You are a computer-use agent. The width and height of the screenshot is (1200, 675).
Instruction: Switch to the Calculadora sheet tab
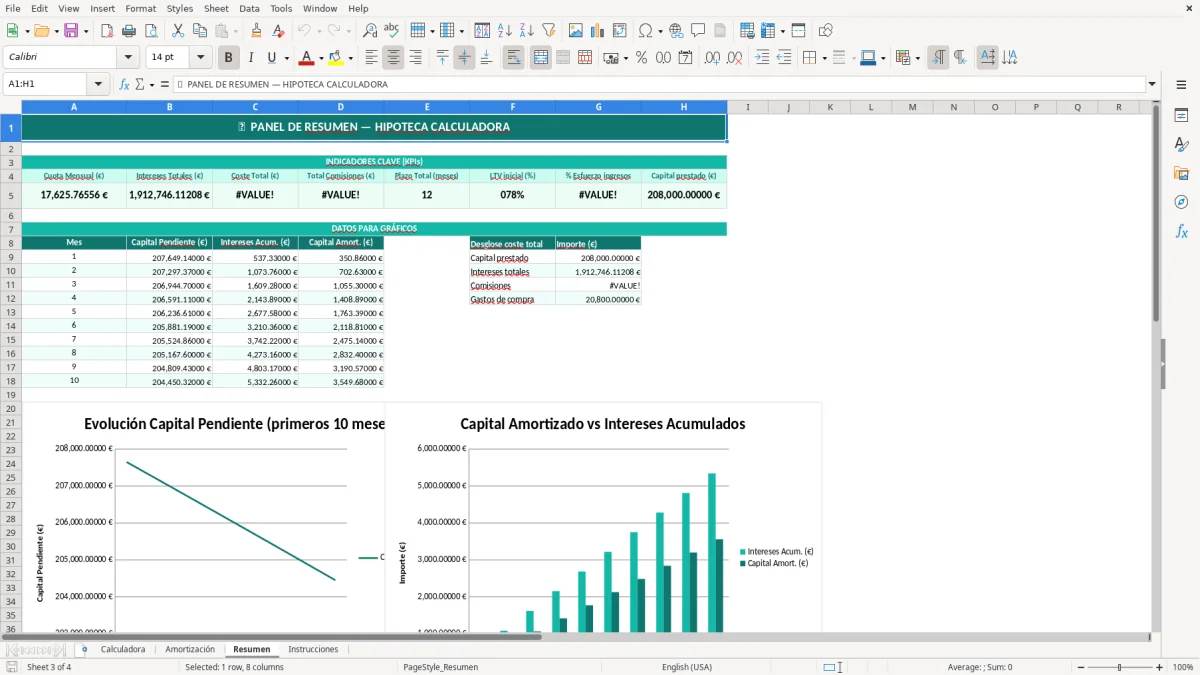coord(123,650)
